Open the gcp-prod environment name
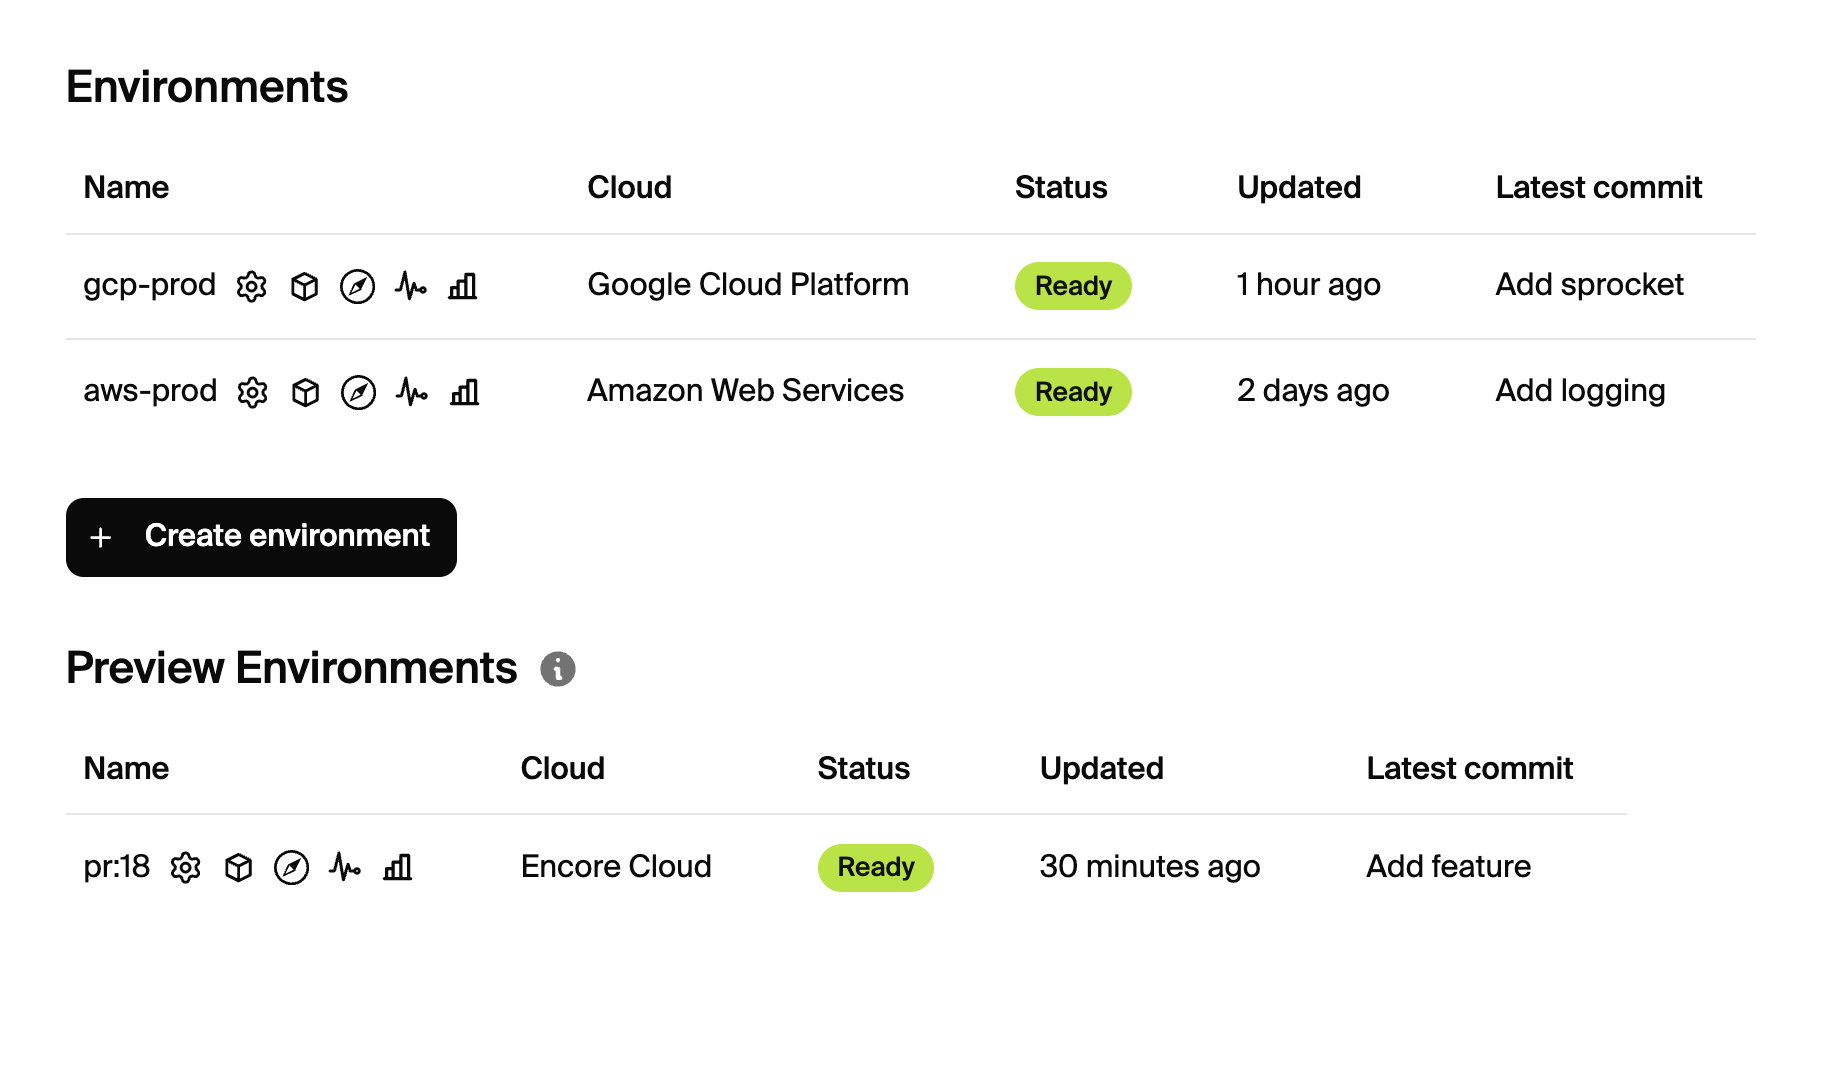This screenshot has width=1822, height=1072. (x=149, y=285)
